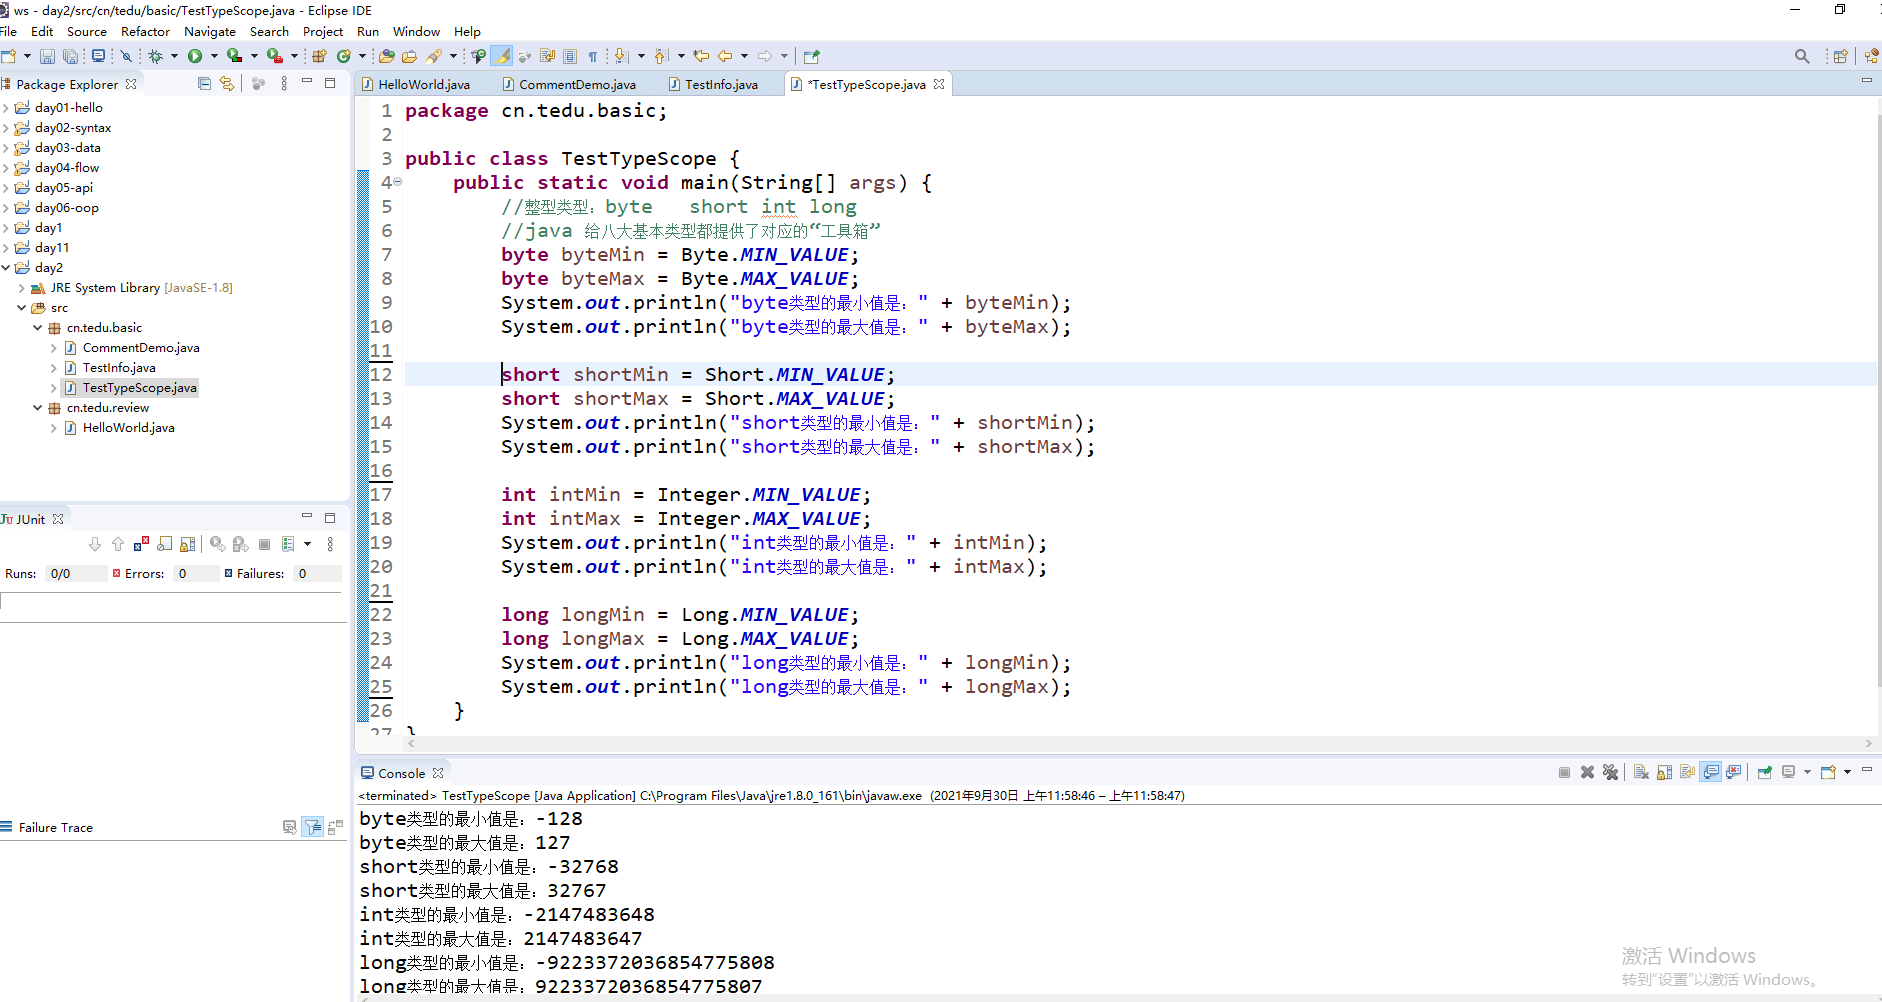Viewport: 1882px width, 1002px height.
Task: Open Display Selected Console dropdown
Action: tap(1807, 772)
